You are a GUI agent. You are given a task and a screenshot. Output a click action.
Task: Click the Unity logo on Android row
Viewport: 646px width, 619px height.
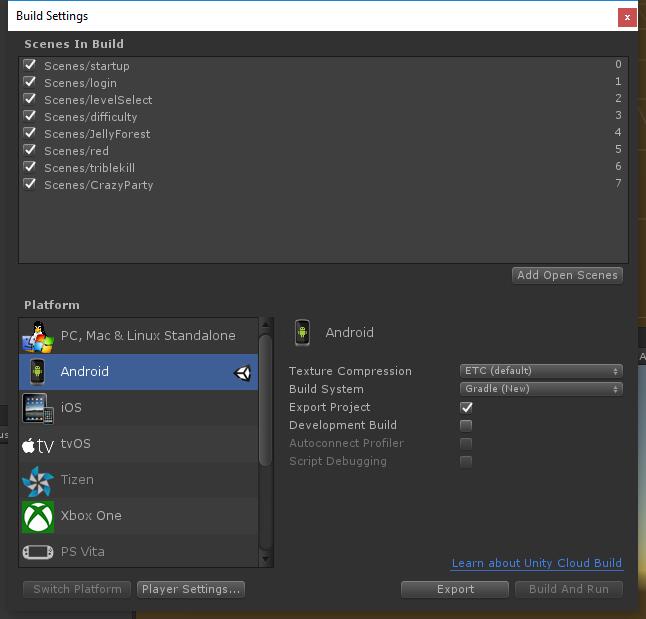pyautogui.click(x=242, y=373)
